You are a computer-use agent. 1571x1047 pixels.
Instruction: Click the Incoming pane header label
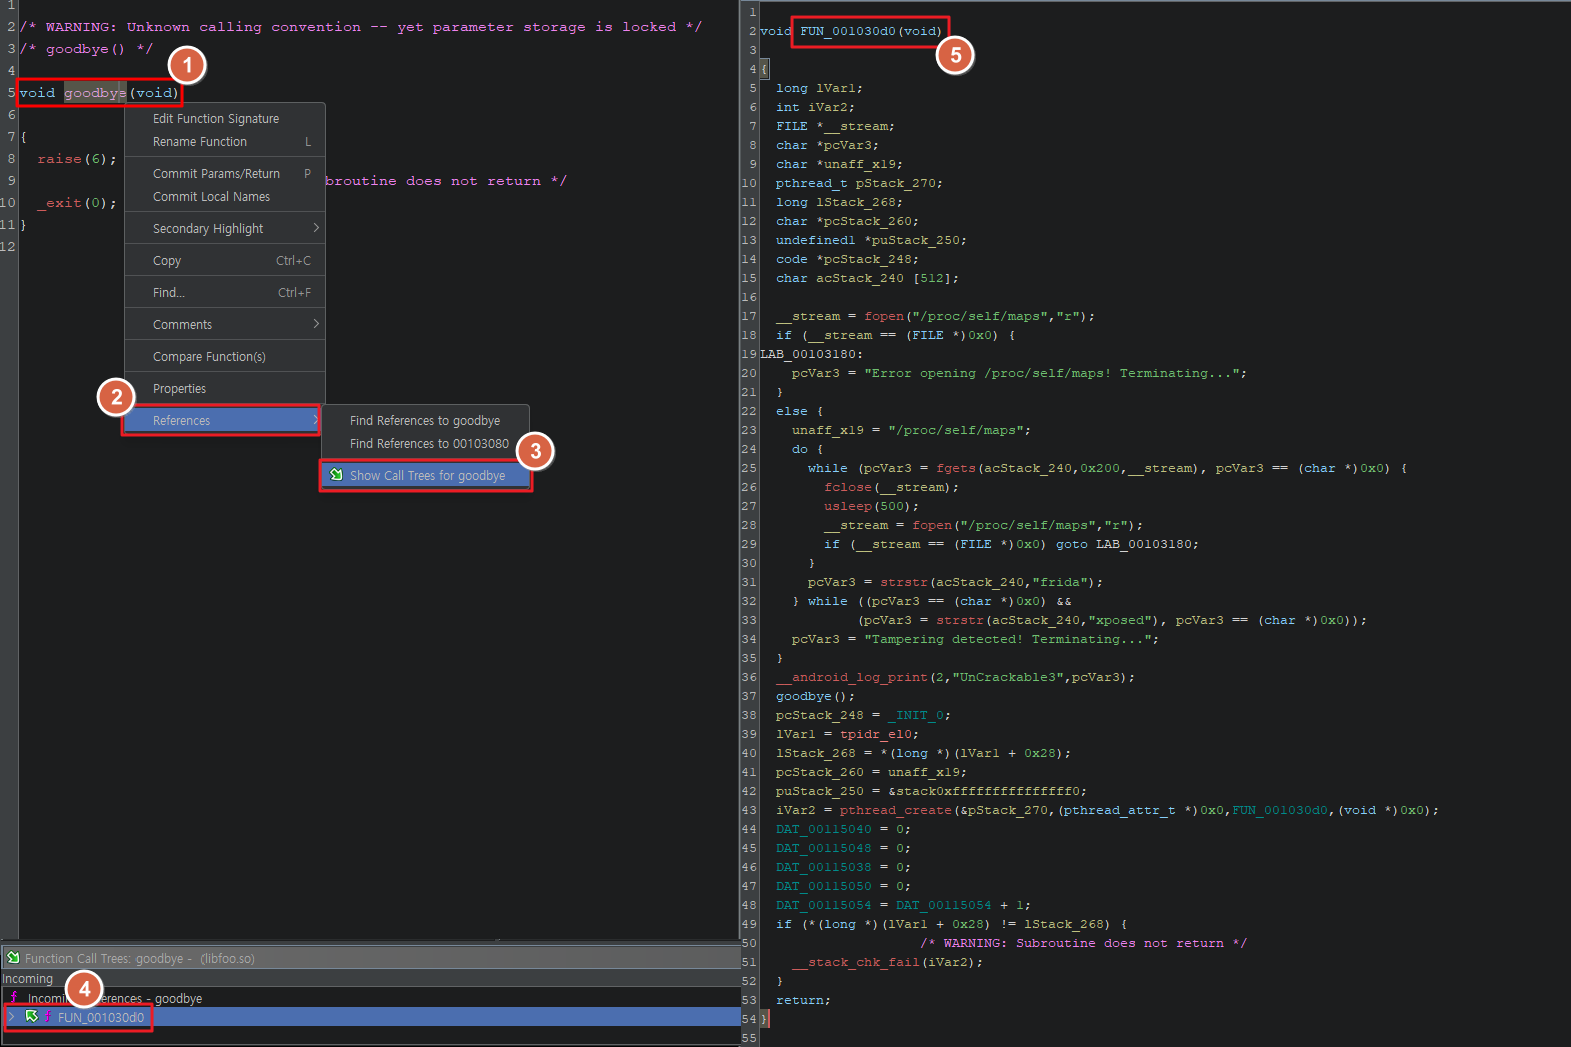tap(27, 979)
